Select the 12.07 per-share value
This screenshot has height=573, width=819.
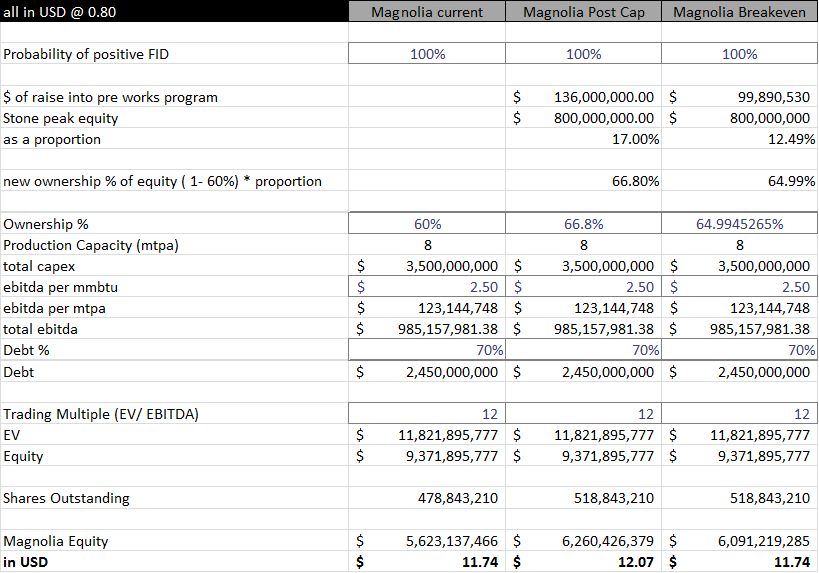(x=583, y=562)
